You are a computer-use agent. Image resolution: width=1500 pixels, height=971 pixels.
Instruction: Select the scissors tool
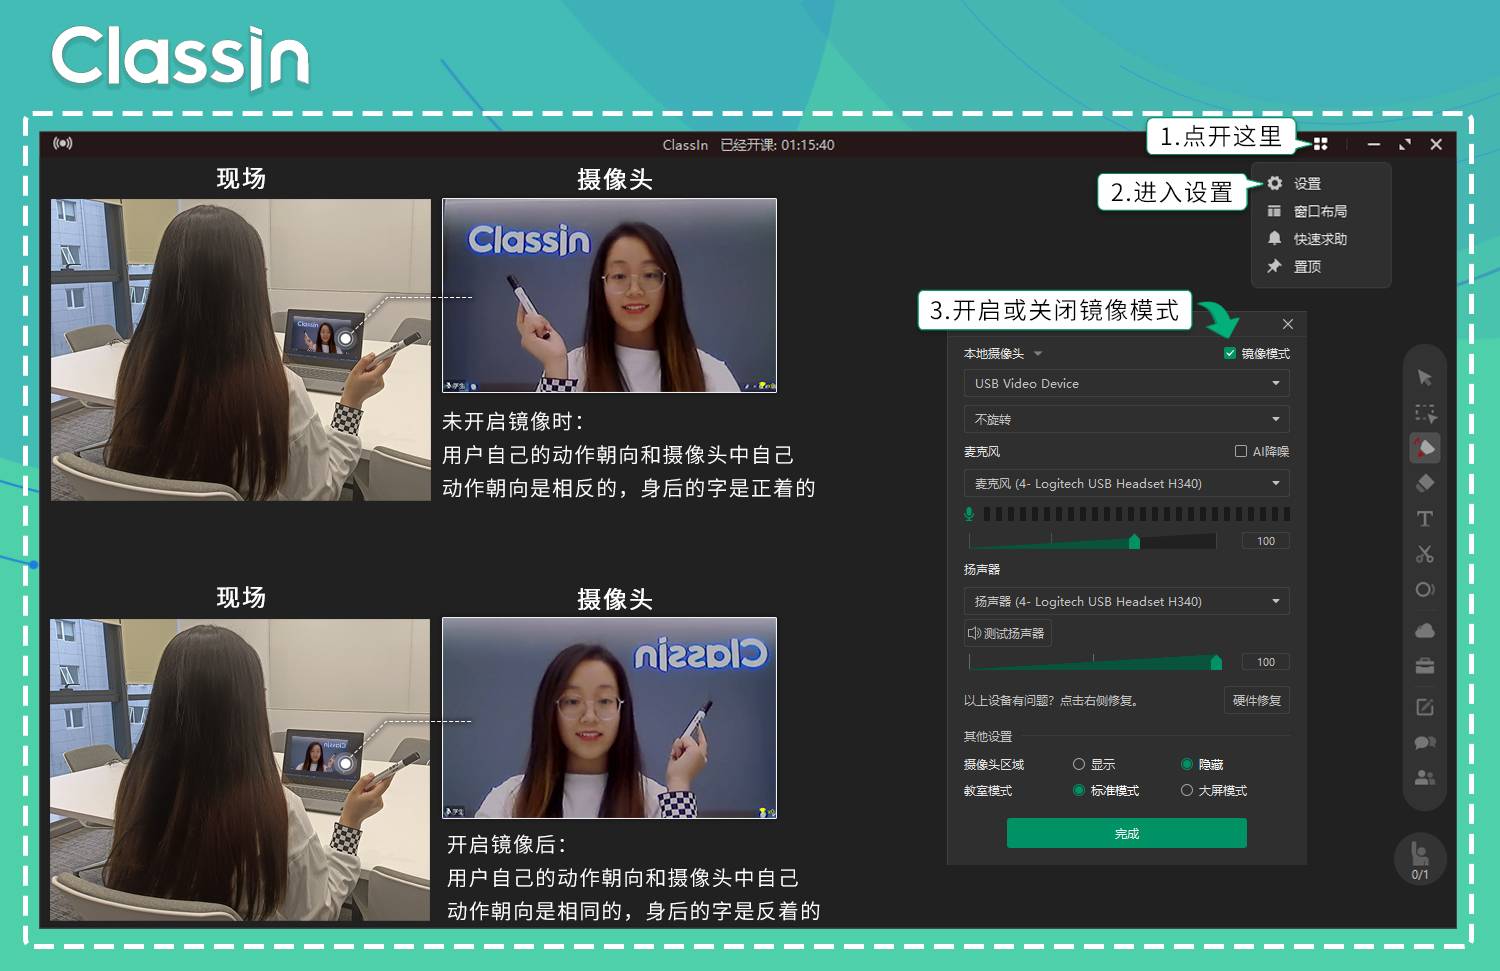tap(1425, 553)
